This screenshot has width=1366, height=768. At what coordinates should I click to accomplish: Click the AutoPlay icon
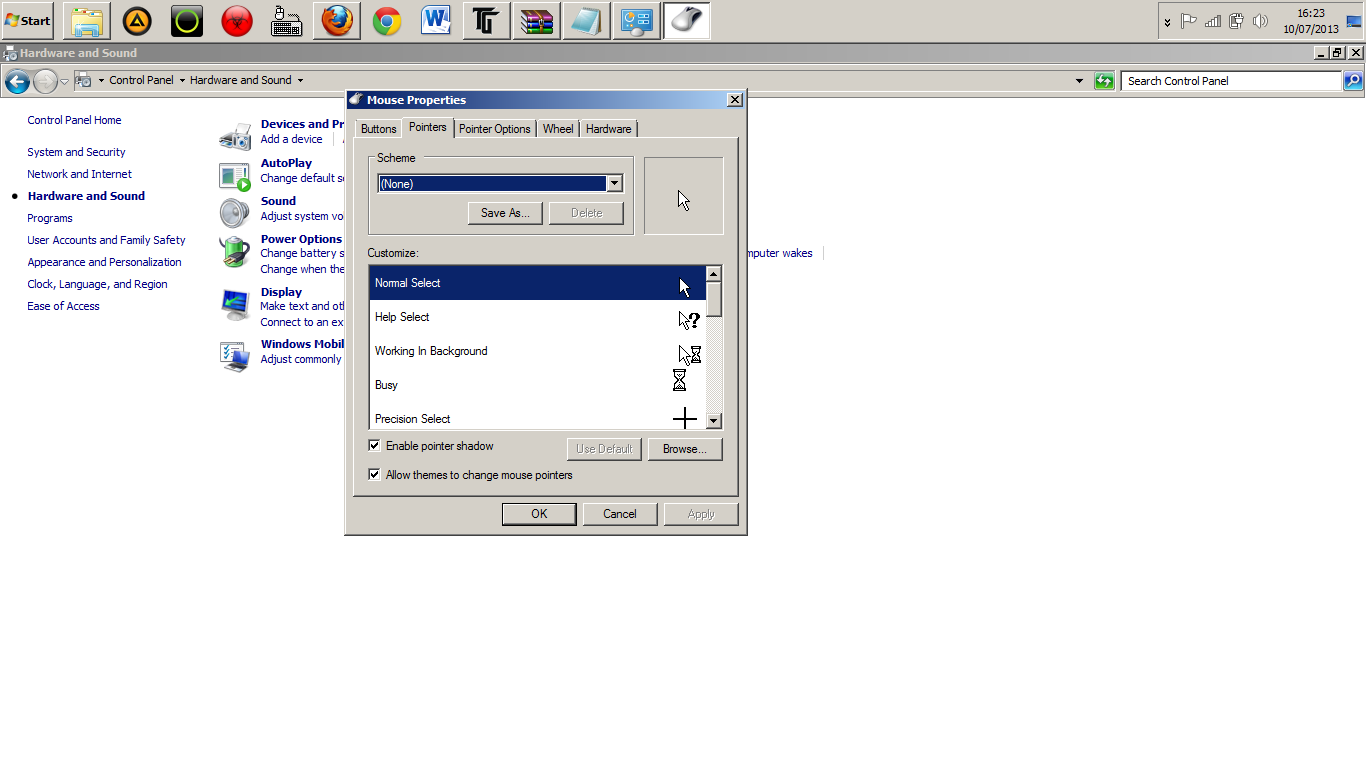point(235,176)
